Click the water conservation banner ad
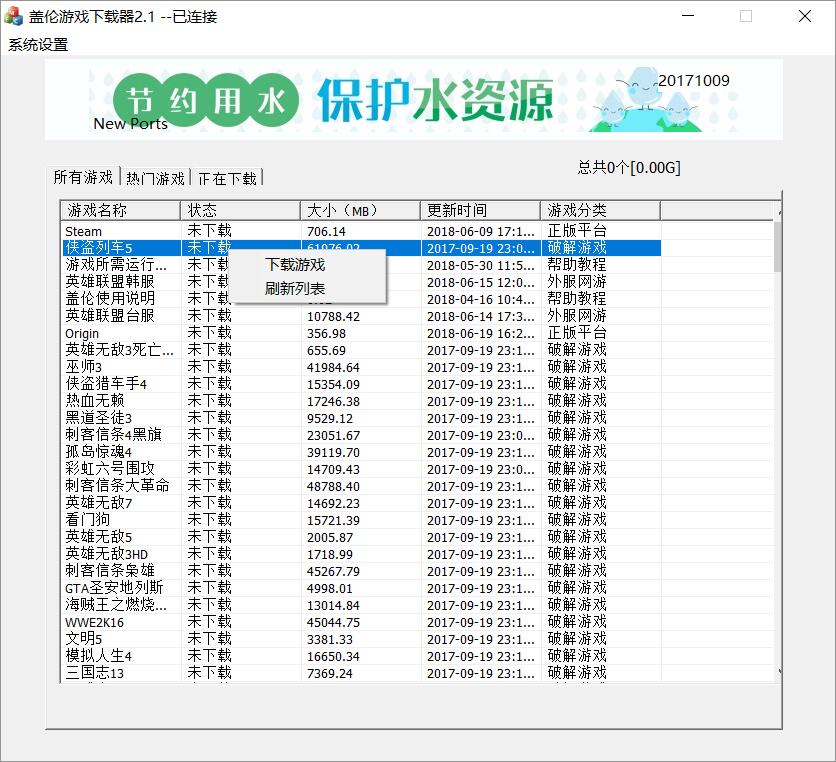Screen dimensions: 836x762 coord(414,99)
